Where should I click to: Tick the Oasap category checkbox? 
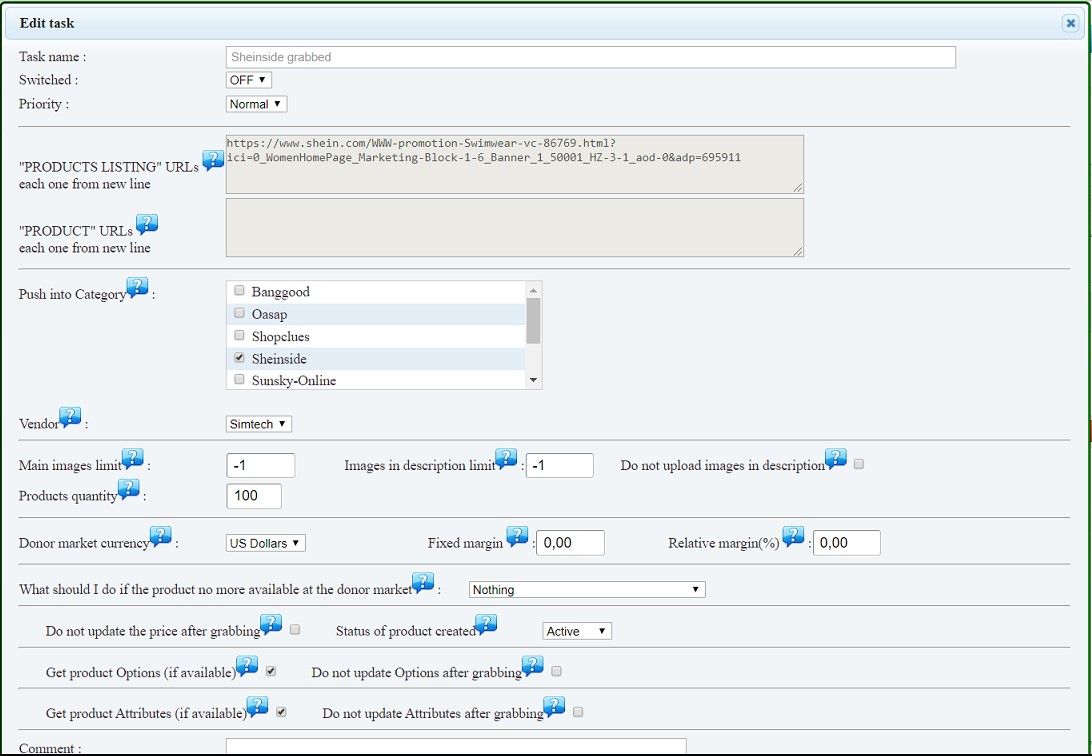240,313
